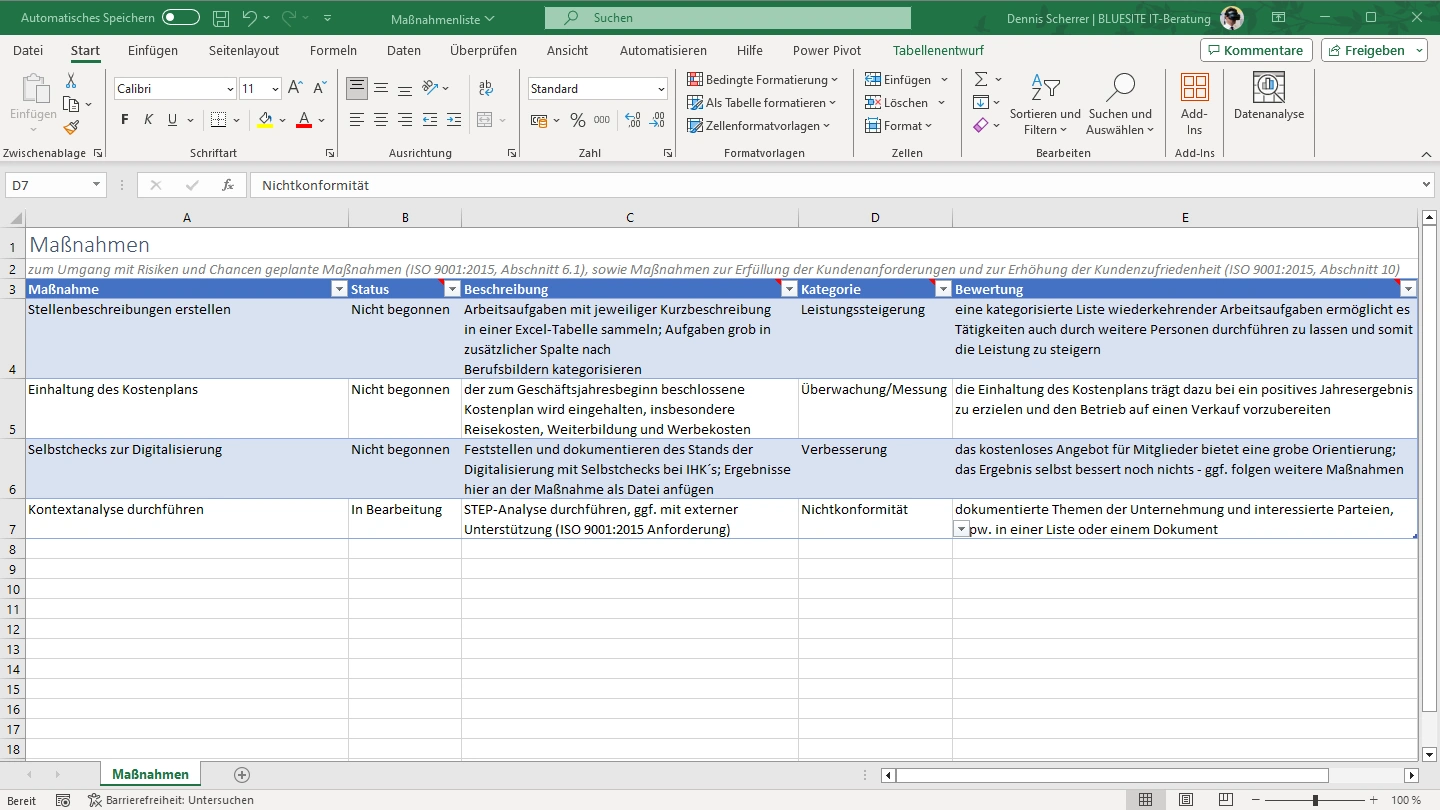Click the Freigeben button
1440x810 pixels.
click(1375, 50)
